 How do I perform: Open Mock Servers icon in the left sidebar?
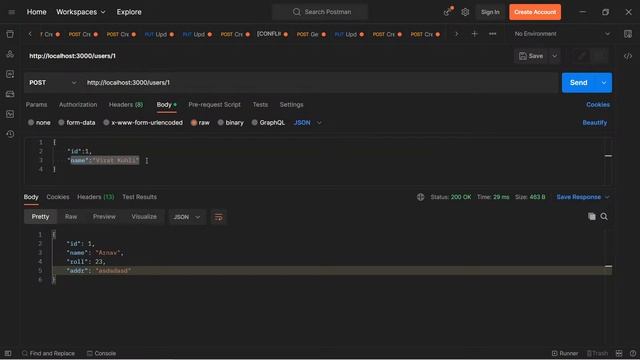(10, 94)
